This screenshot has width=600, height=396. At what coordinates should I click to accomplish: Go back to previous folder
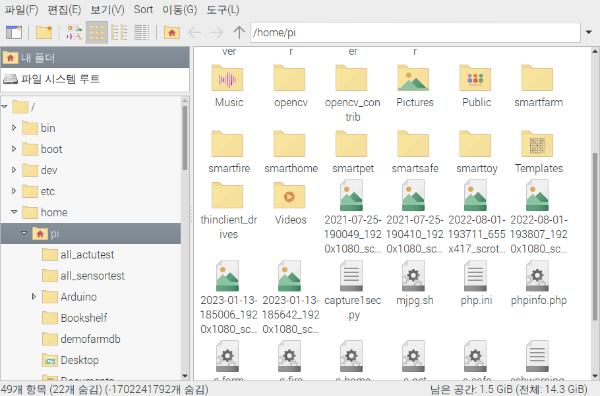tap(195, 33)
